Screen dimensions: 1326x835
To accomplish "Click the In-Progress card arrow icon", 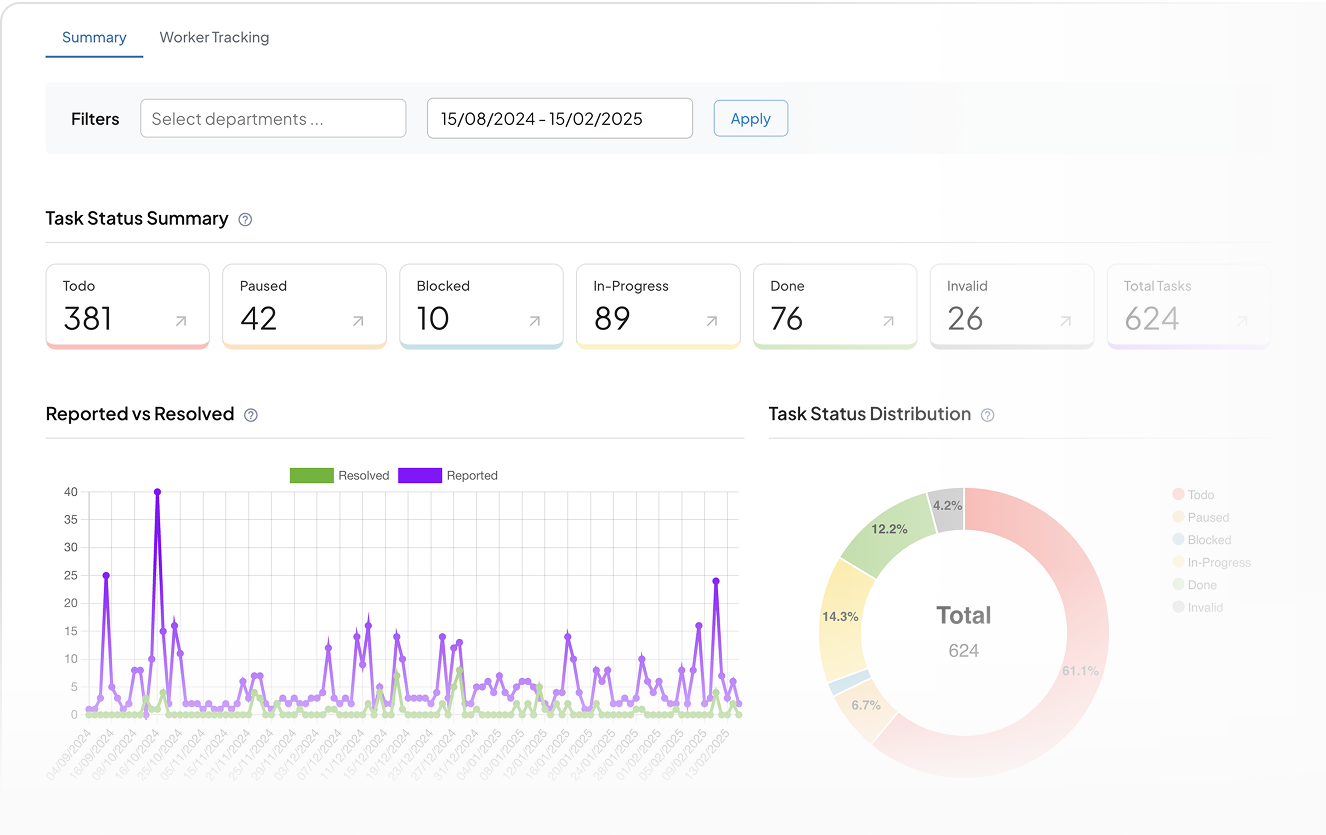I will [x=712, y=321].
